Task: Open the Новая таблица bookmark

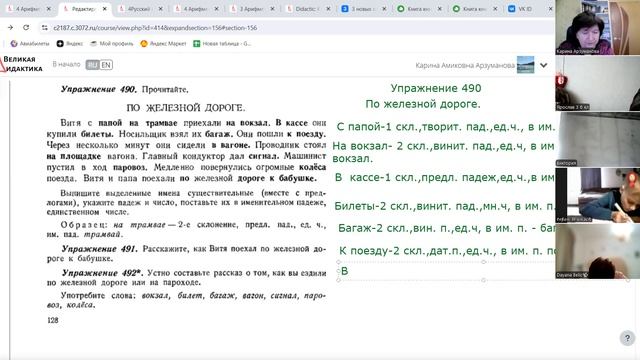Action: click(222, 43)
